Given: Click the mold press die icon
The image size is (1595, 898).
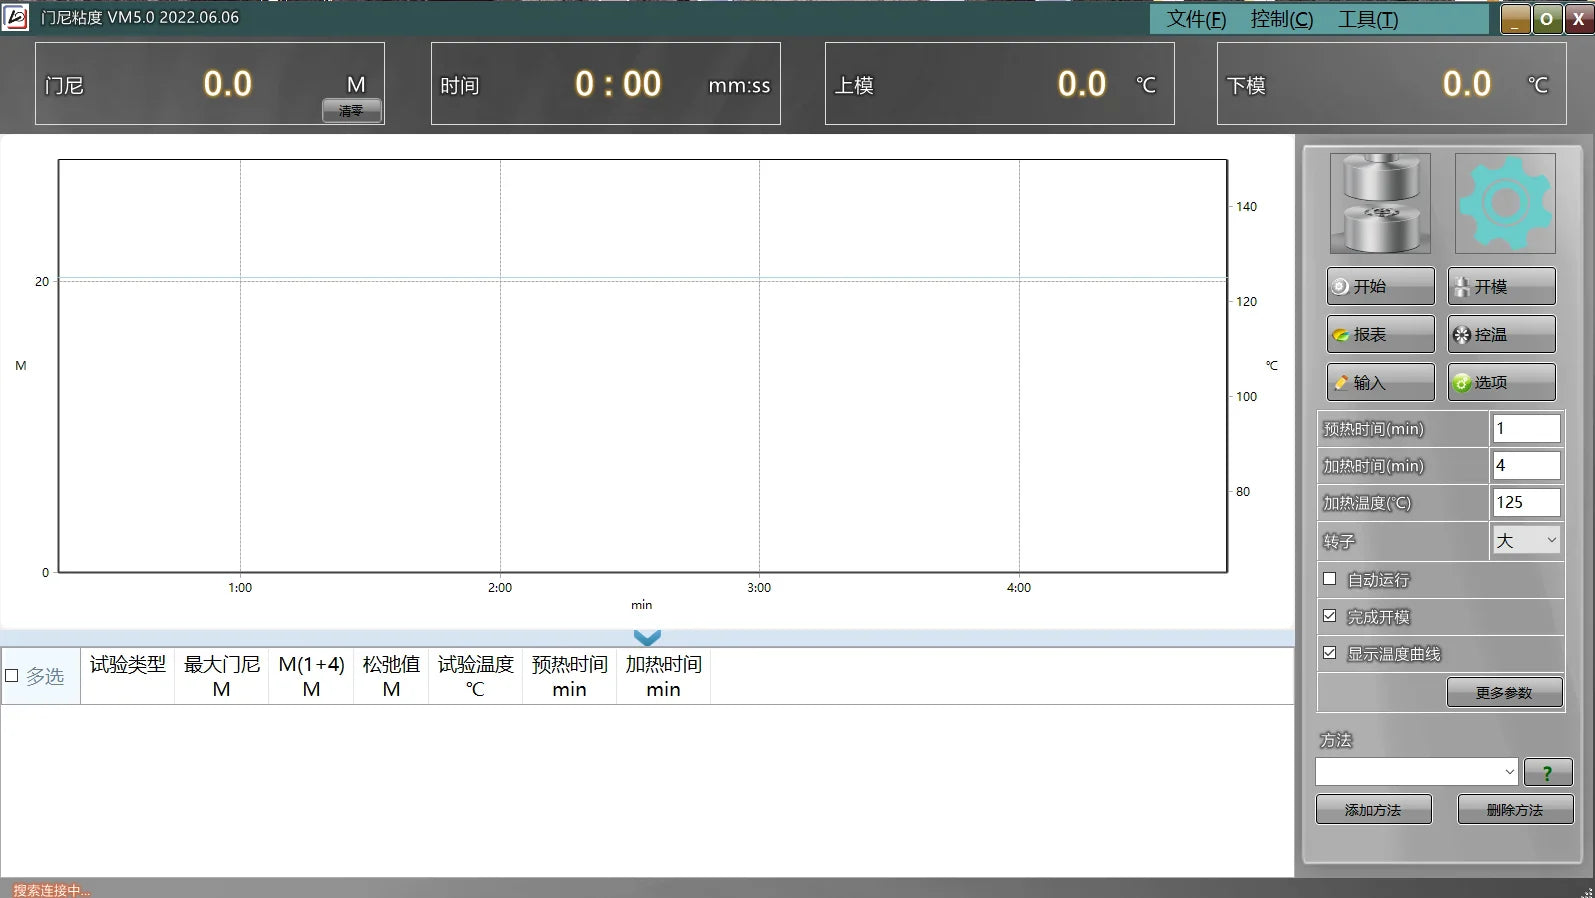Looking at the screenshot, I should 1380,203.
